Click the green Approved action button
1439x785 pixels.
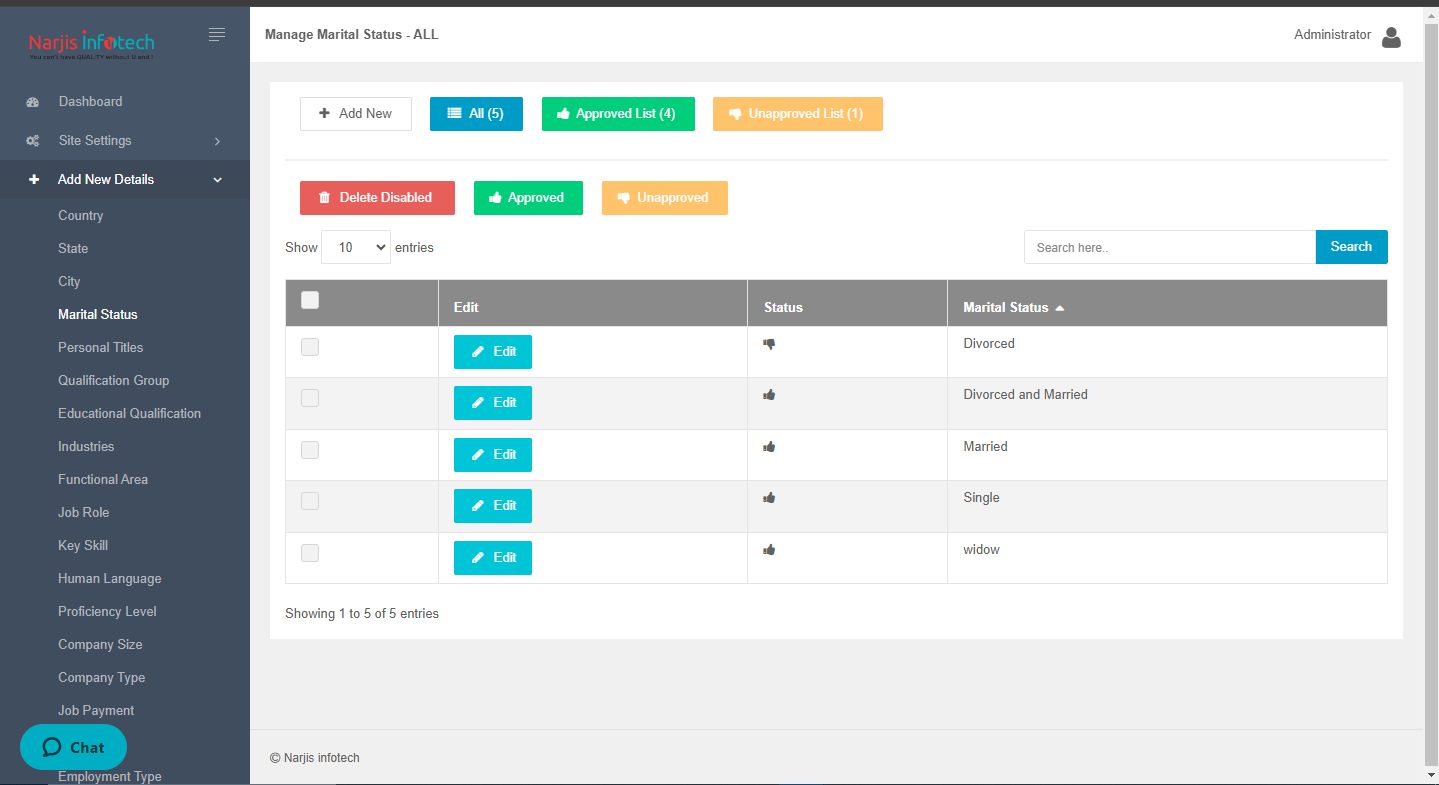coord(528,198)
